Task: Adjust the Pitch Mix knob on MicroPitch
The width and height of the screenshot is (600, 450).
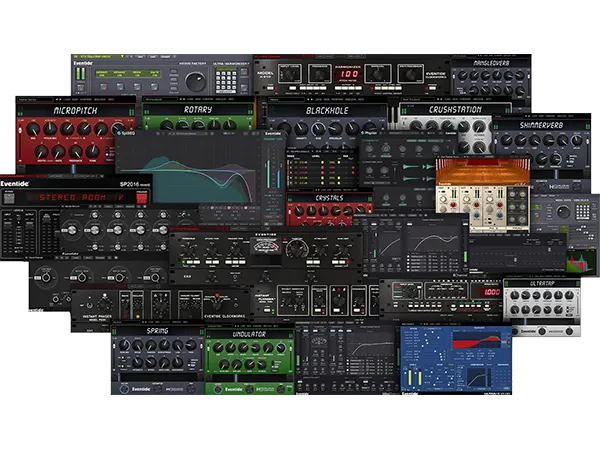Action: click(x=50, y=129)
